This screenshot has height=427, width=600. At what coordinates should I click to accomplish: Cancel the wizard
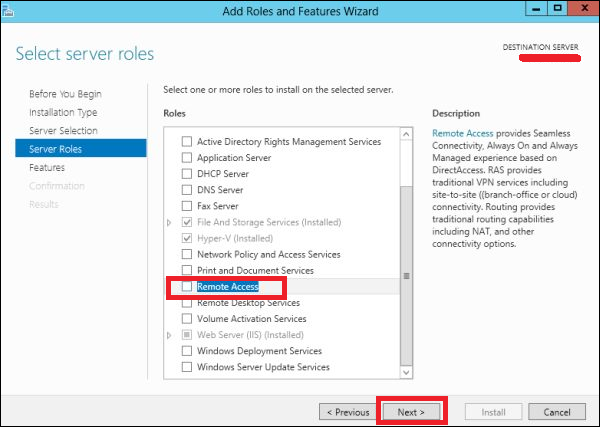click(x=557, y=411)
